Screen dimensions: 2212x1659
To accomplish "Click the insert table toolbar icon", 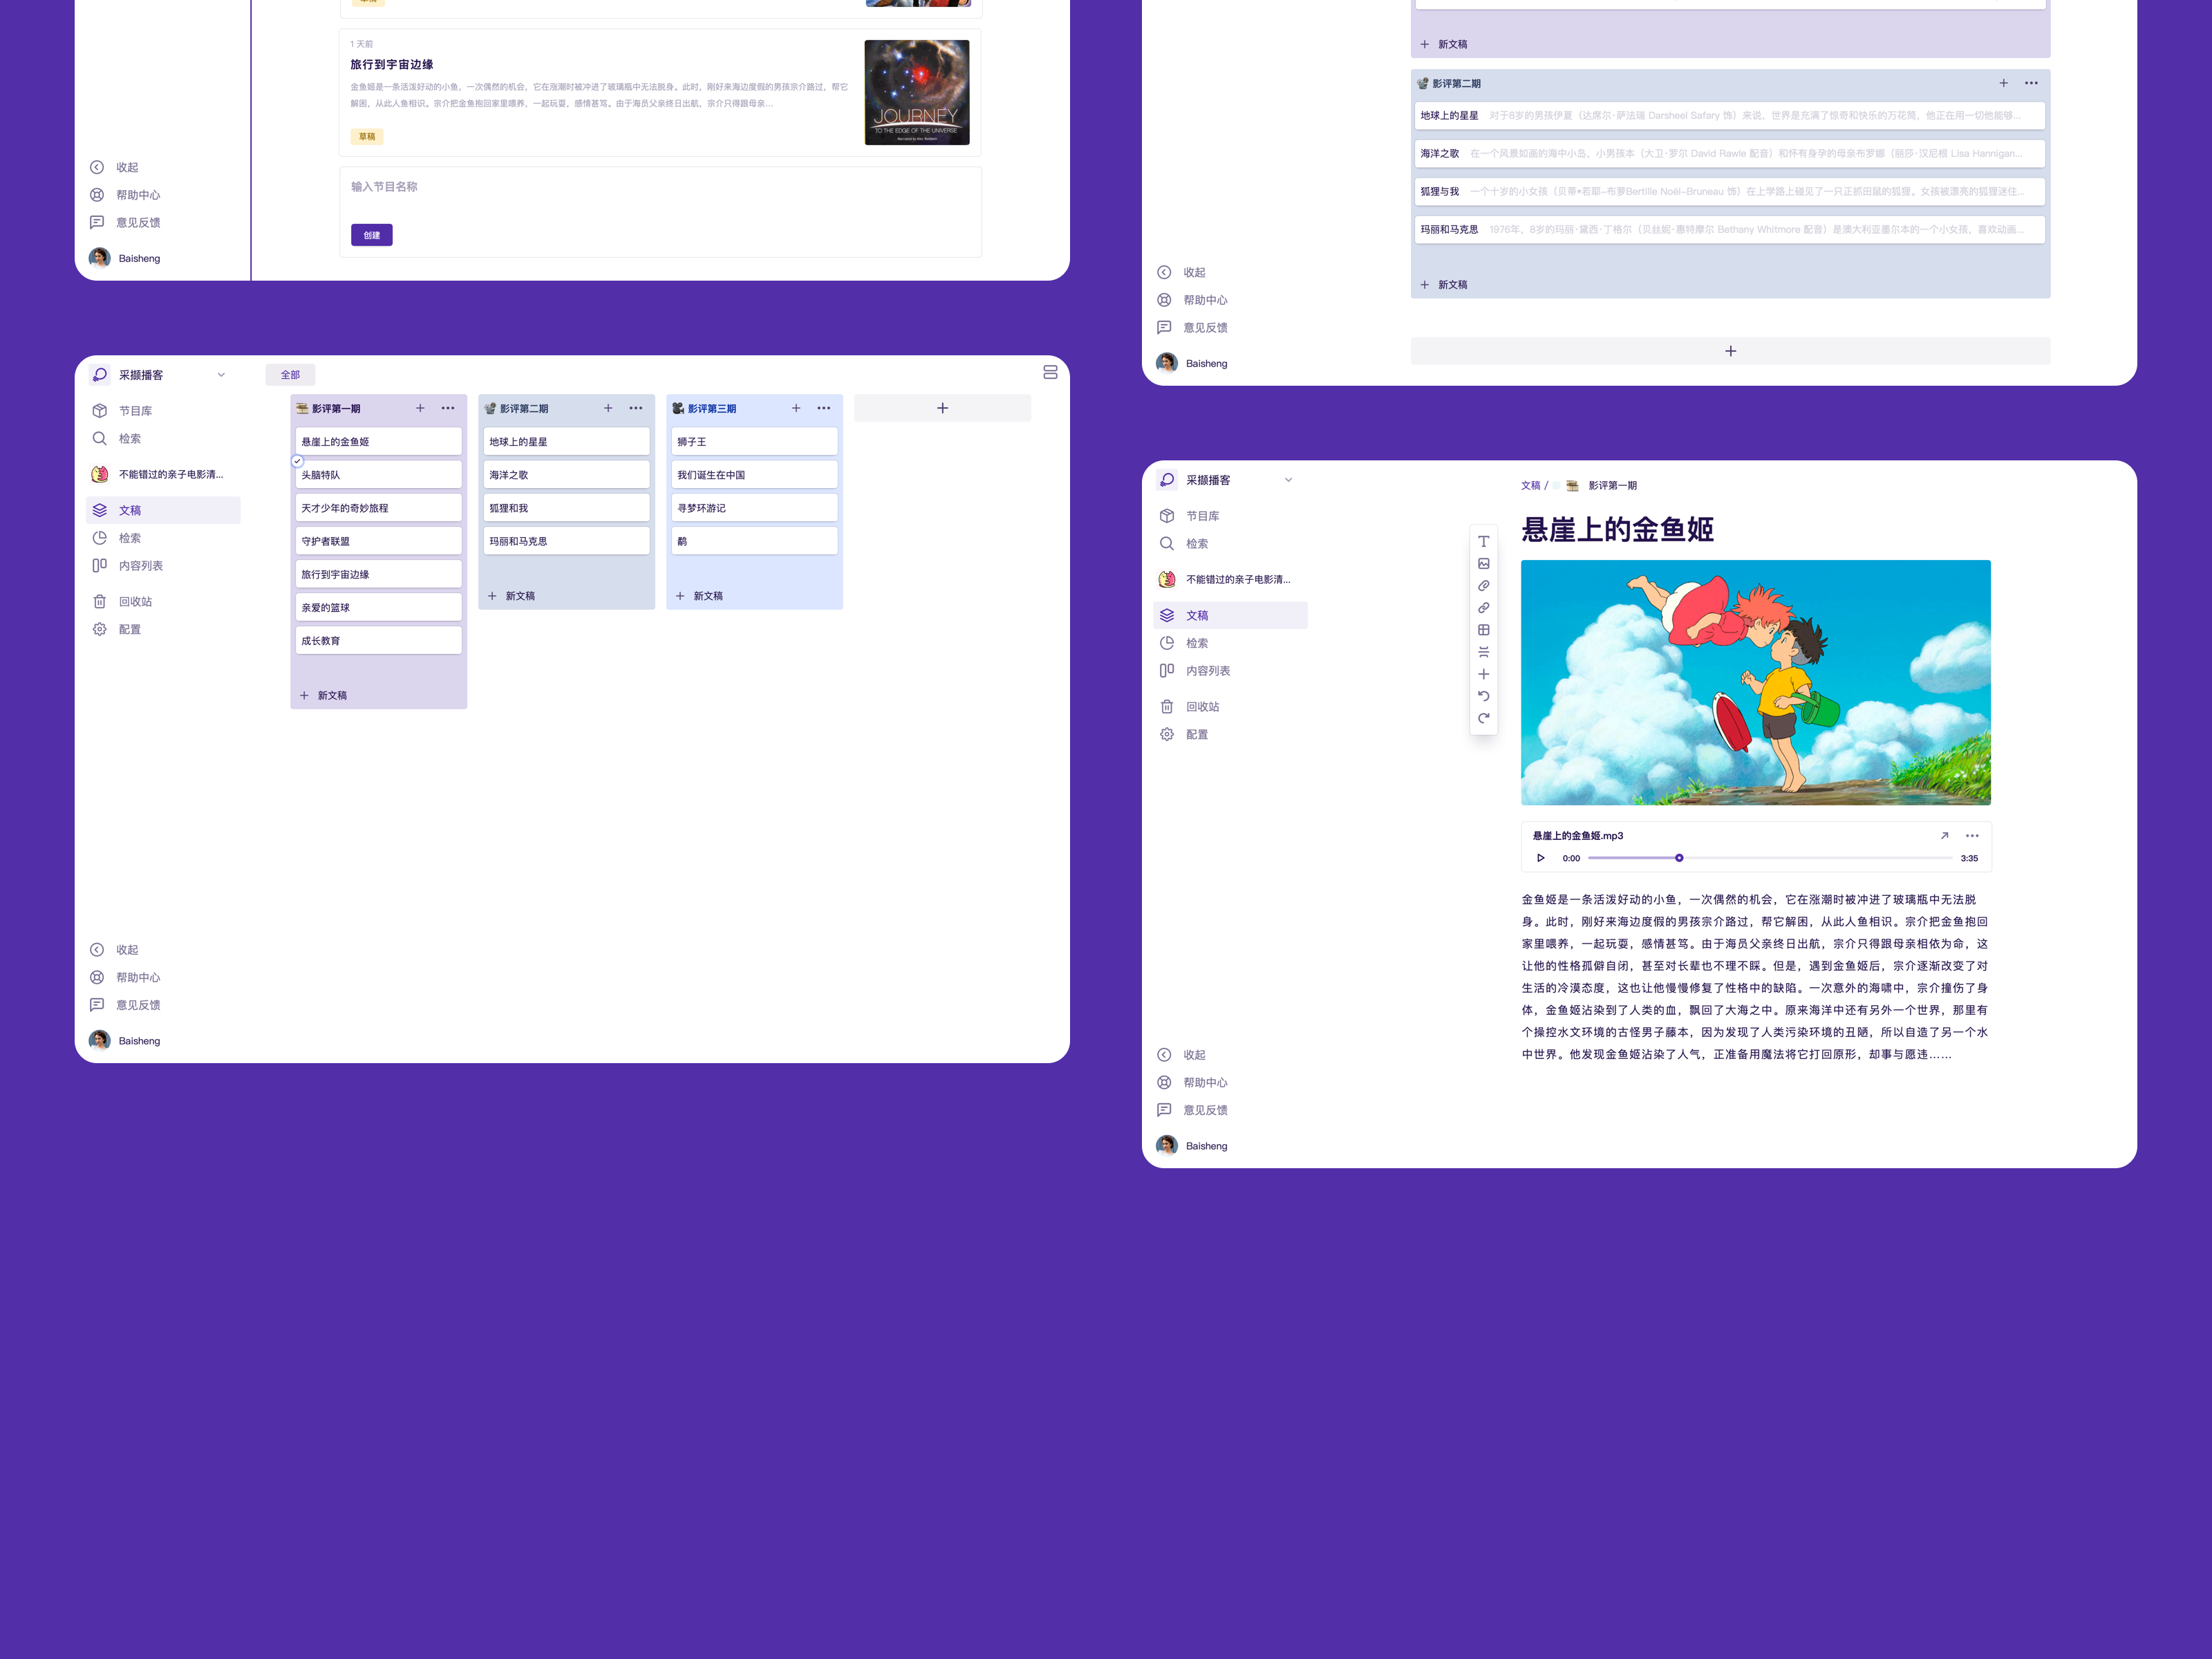I will (1483, 630).
